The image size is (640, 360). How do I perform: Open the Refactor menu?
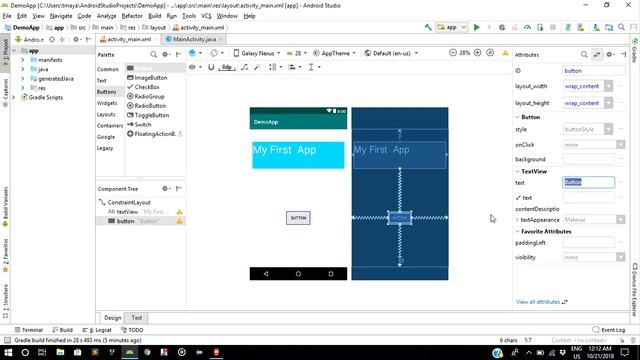point(132,16)
